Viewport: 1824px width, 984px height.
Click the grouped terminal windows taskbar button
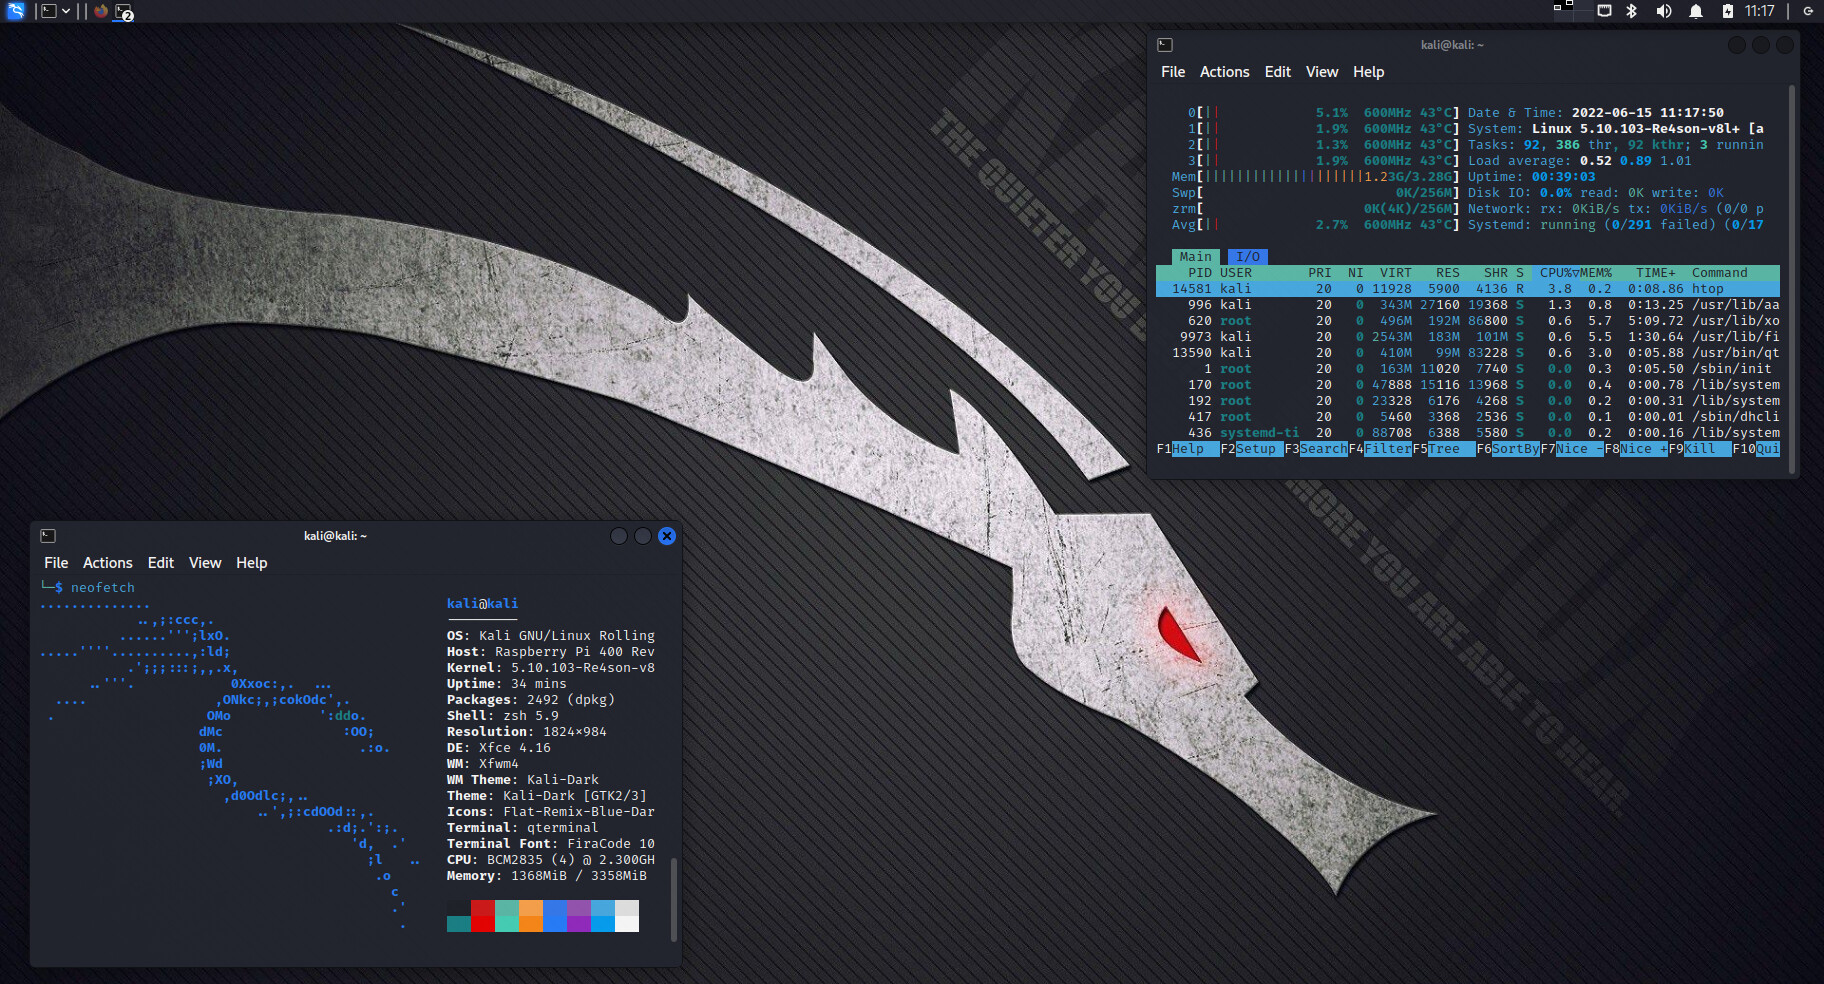124,12
